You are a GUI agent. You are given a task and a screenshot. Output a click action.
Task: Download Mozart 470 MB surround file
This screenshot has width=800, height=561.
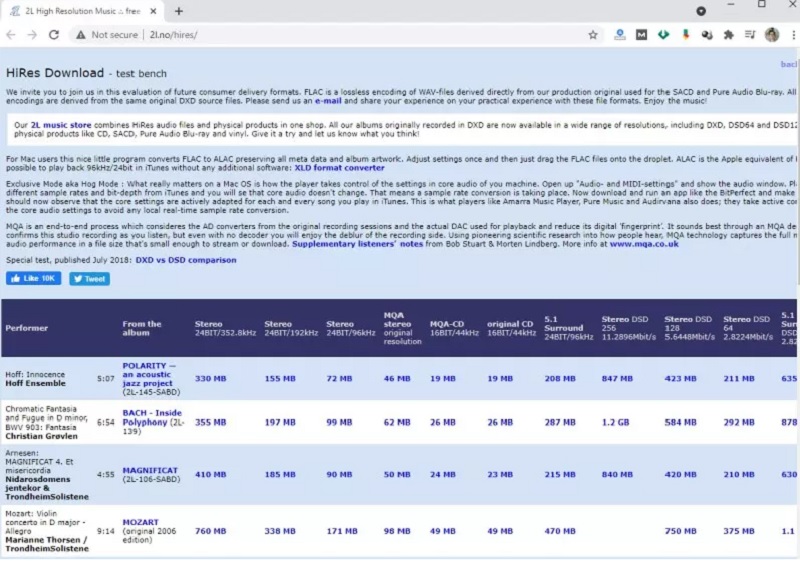click(x=560, y=531)
